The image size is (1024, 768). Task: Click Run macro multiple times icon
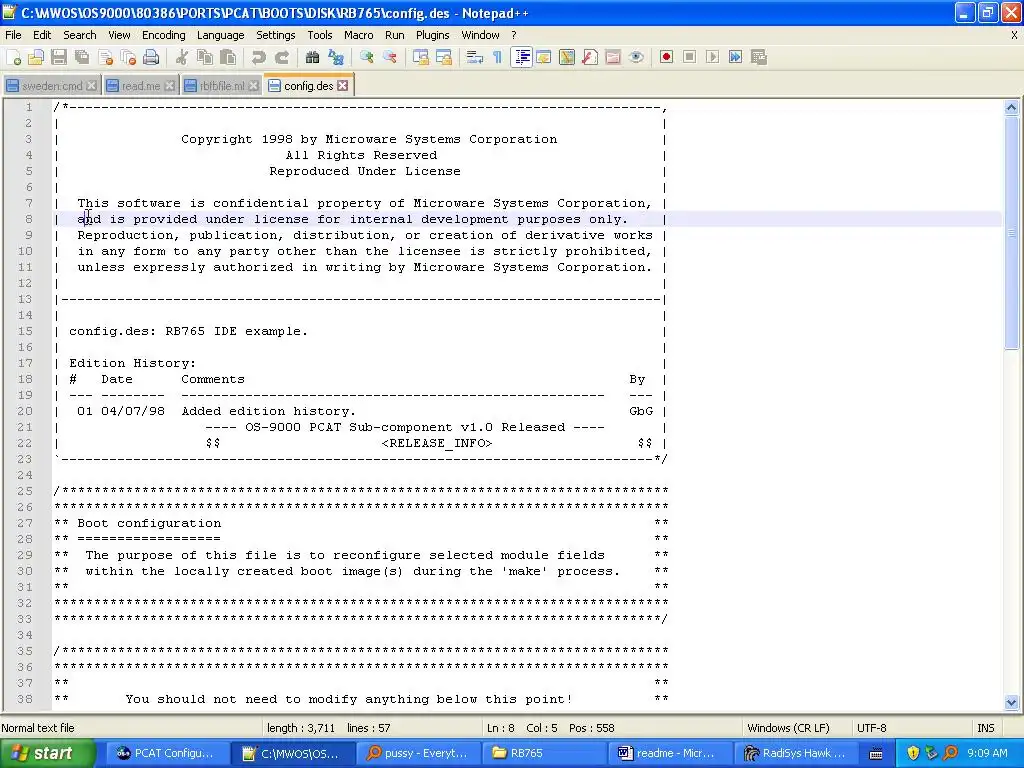[735, 57]
